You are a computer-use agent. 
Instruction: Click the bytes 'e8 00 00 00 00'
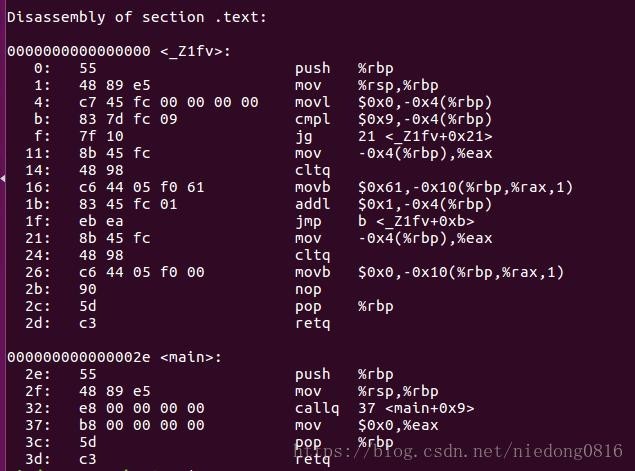click(142, 408)
